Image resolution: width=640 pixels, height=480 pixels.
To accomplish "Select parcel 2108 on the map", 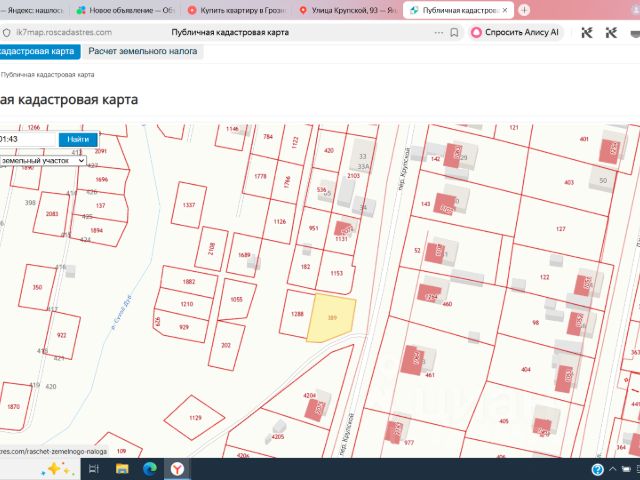I will 211,249.
